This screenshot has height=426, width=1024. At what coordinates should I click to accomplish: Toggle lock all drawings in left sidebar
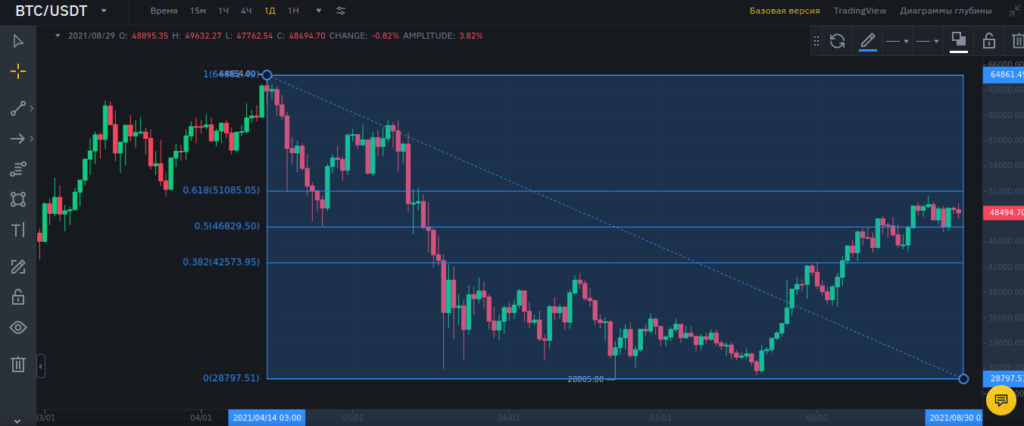pos(18,297)
